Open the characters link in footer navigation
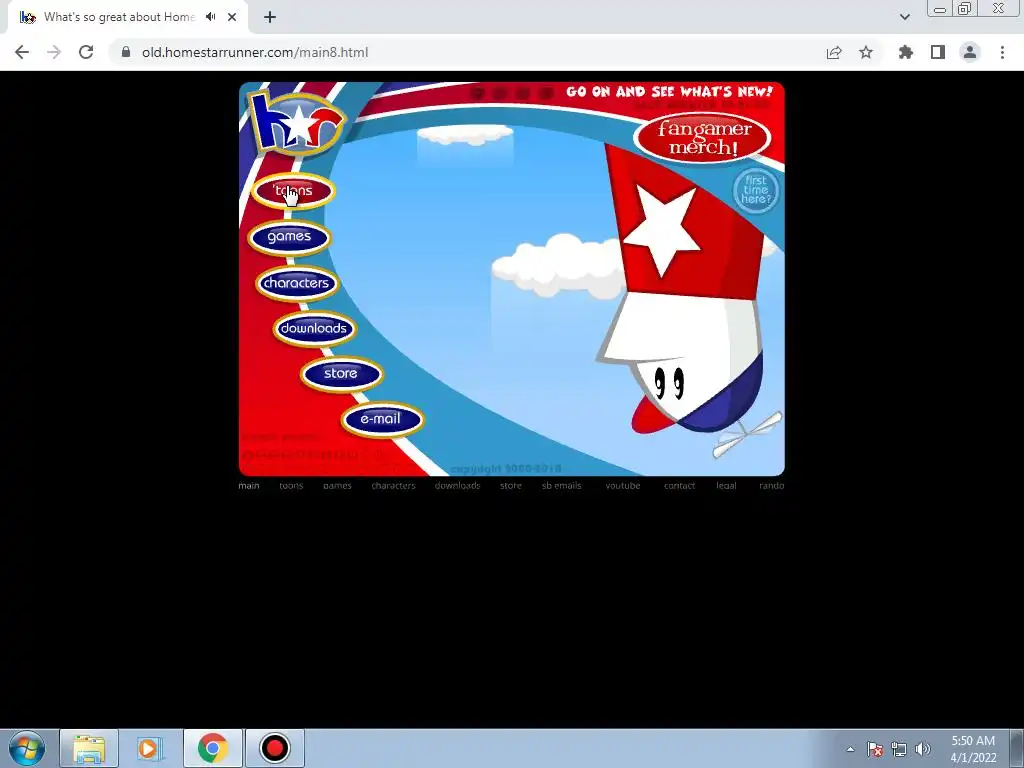Viewport: 1024px width, 768px height. (393, 485)
